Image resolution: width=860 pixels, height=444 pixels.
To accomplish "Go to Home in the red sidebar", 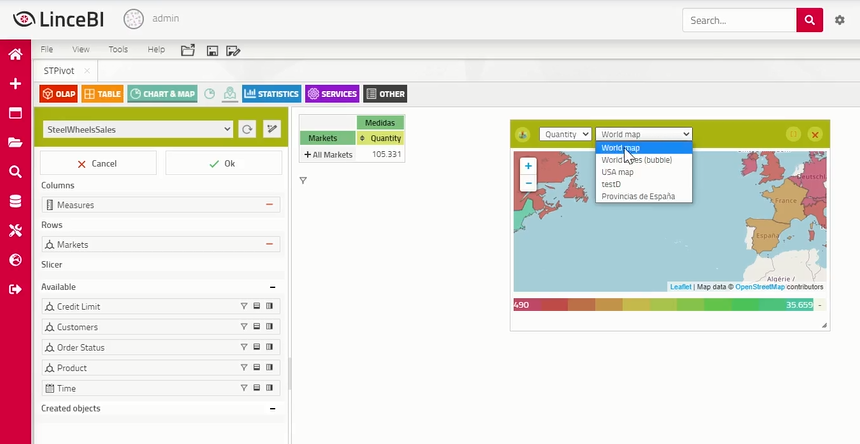I will point(15,54).
